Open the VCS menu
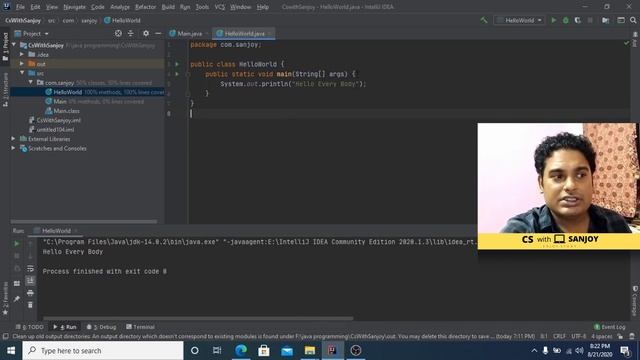Screen dimensions: 640x360 click(x=220, y=7)
